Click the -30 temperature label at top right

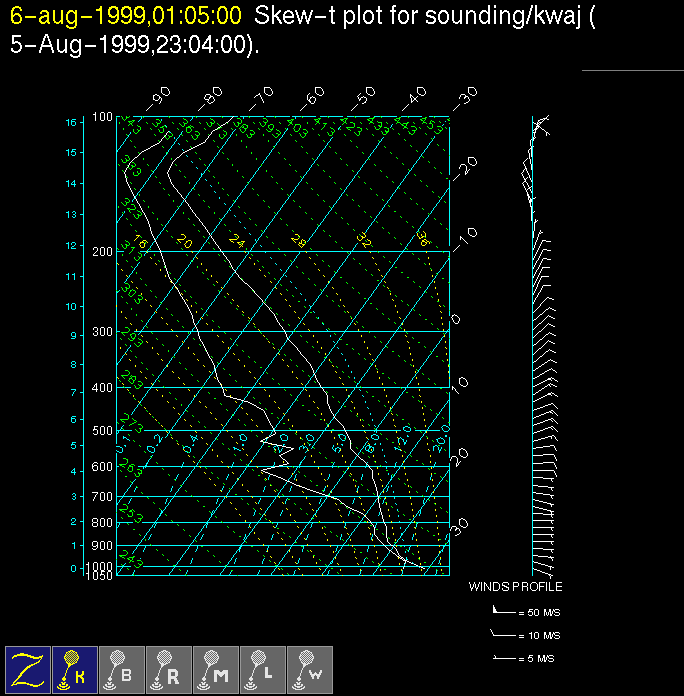(x=463, y=98)
